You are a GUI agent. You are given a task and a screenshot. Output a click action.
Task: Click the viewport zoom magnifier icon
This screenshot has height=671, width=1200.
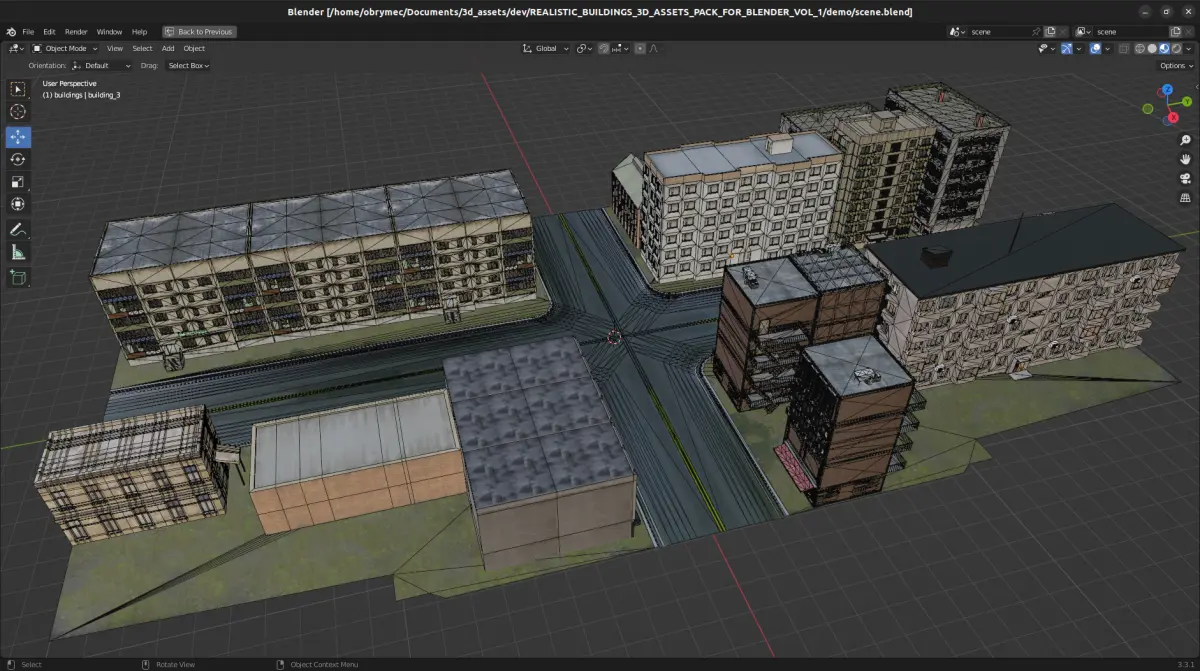click(1185, 141)
